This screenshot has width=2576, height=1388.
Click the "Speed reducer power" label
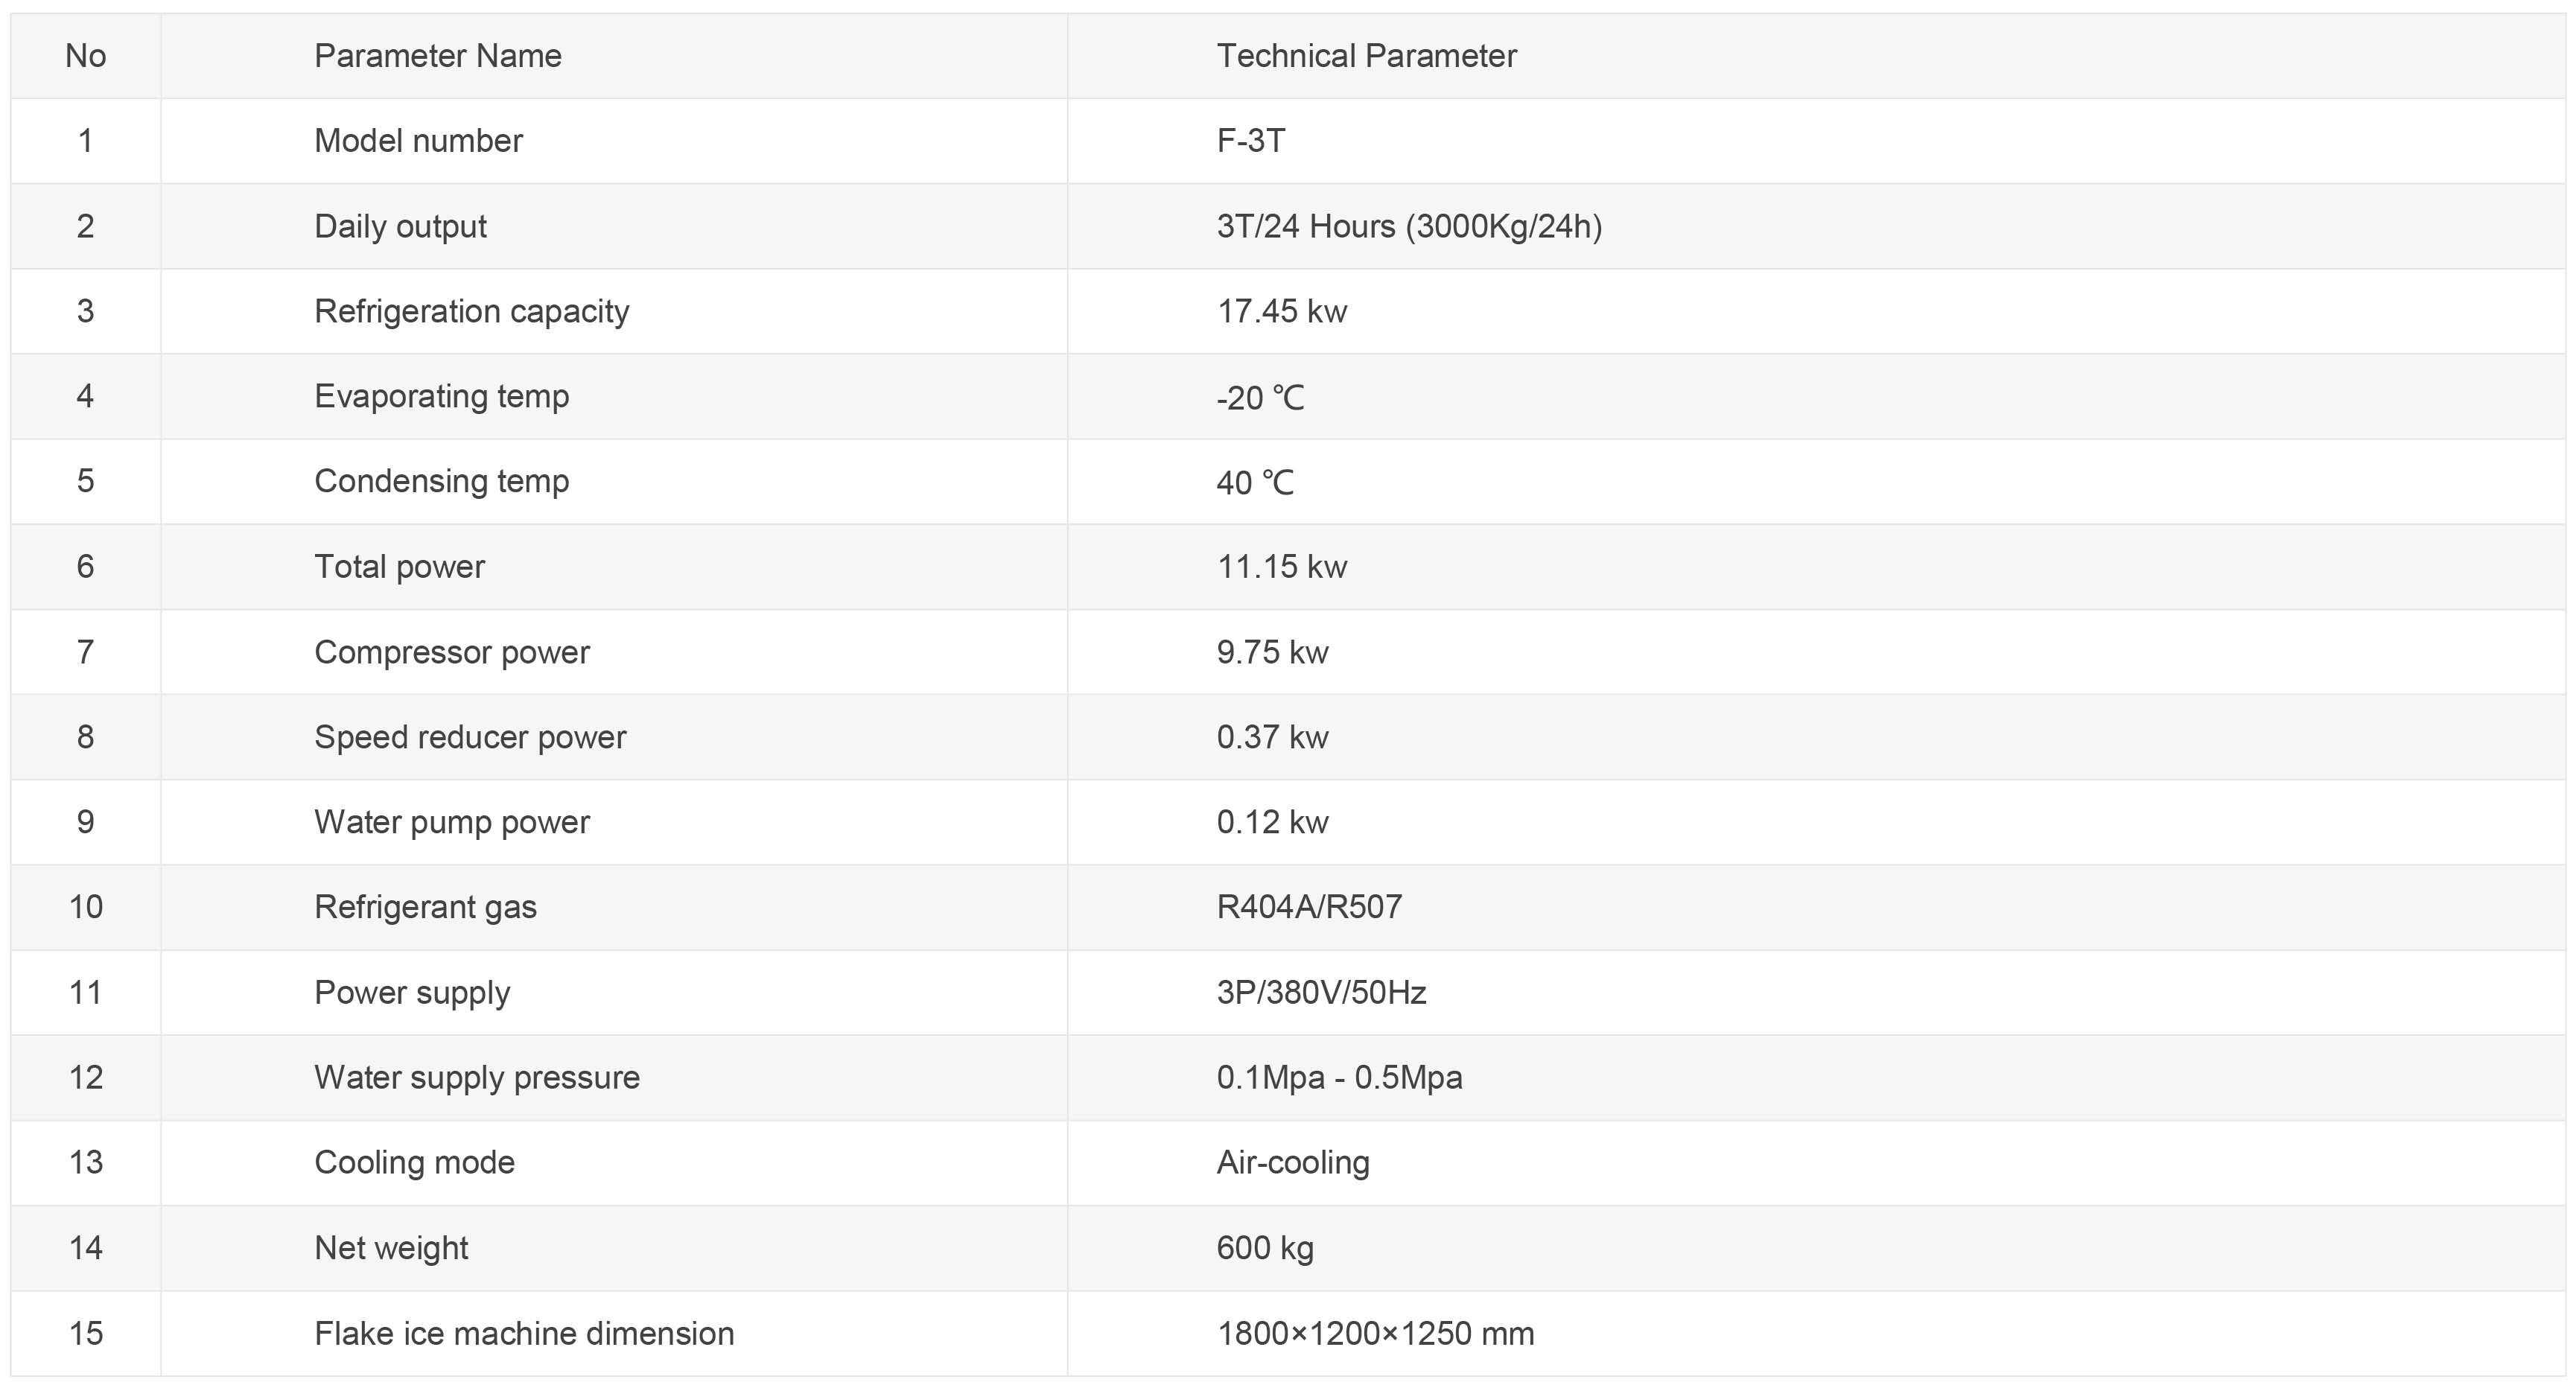[470, 737]
